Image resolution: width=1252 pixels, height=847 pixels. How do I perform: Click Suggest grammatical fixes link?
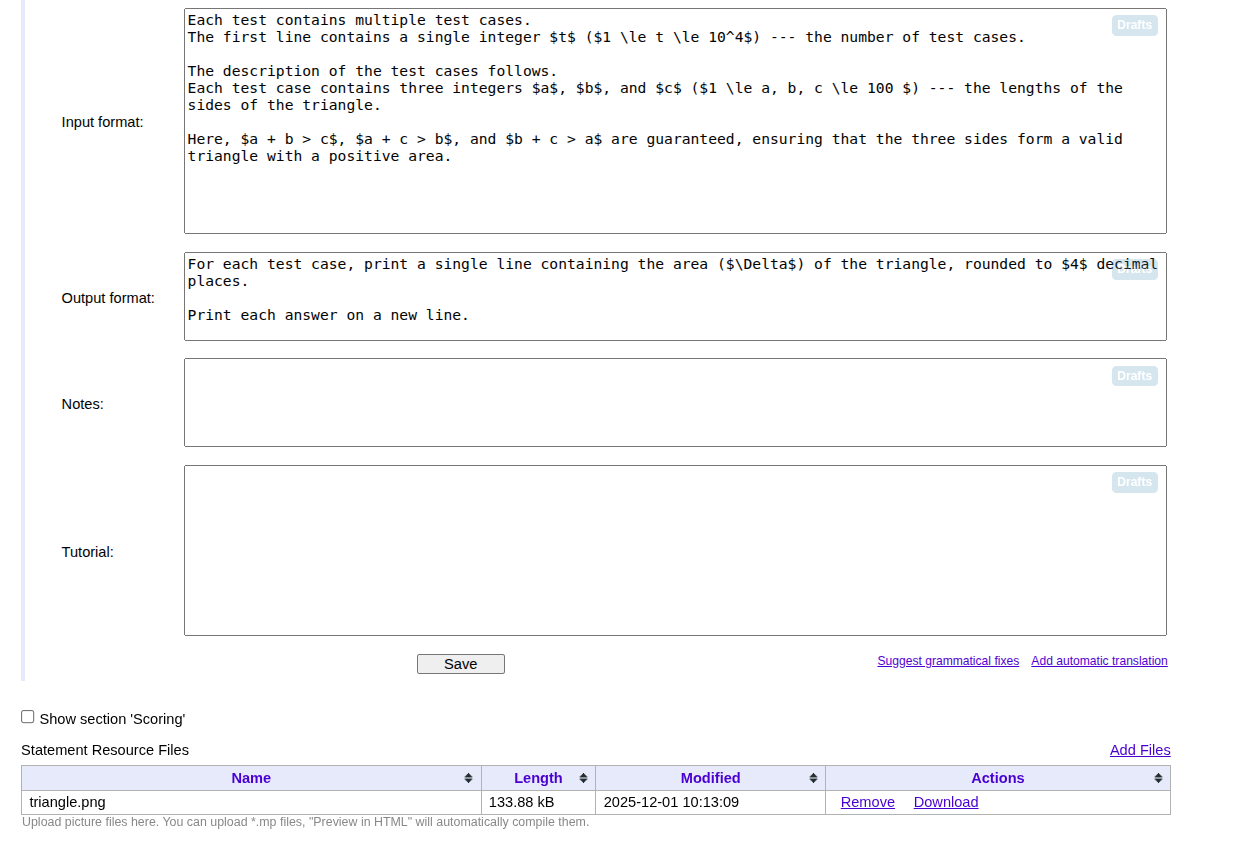pyautogui.click(x=947, y=661)
